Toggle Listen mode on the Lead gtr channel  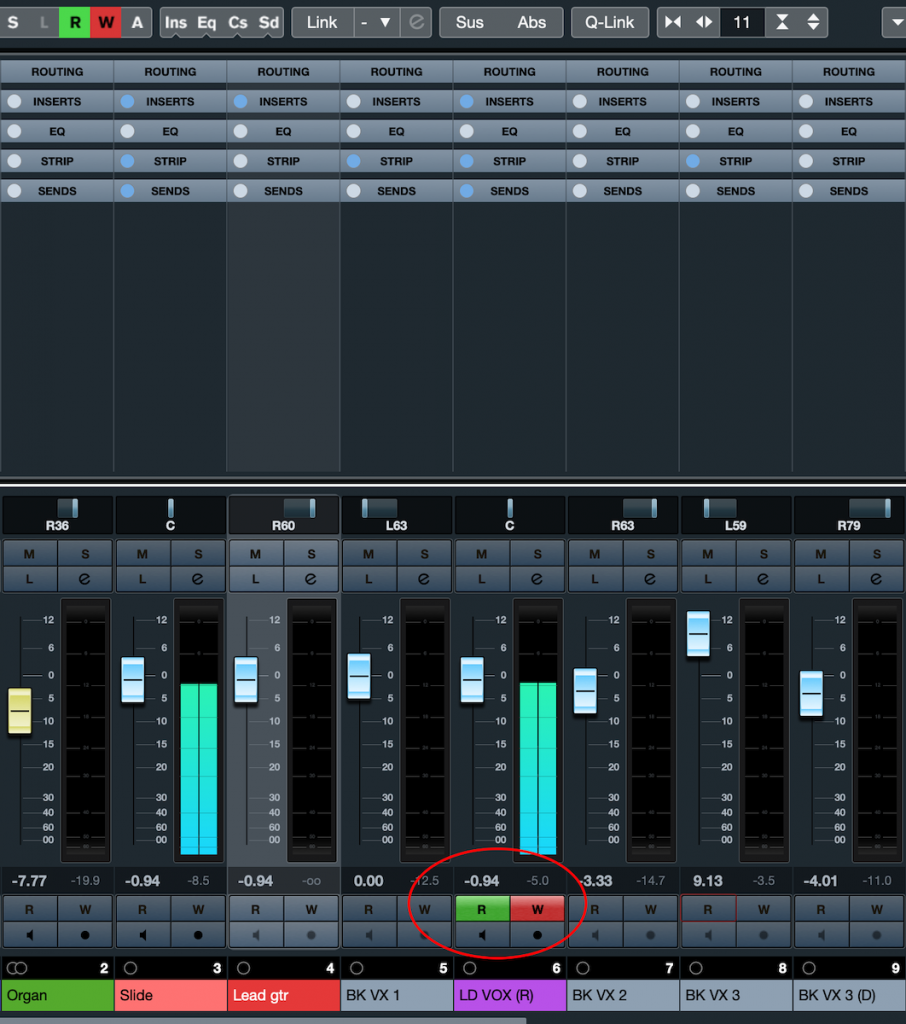click(x=256, y=580)
